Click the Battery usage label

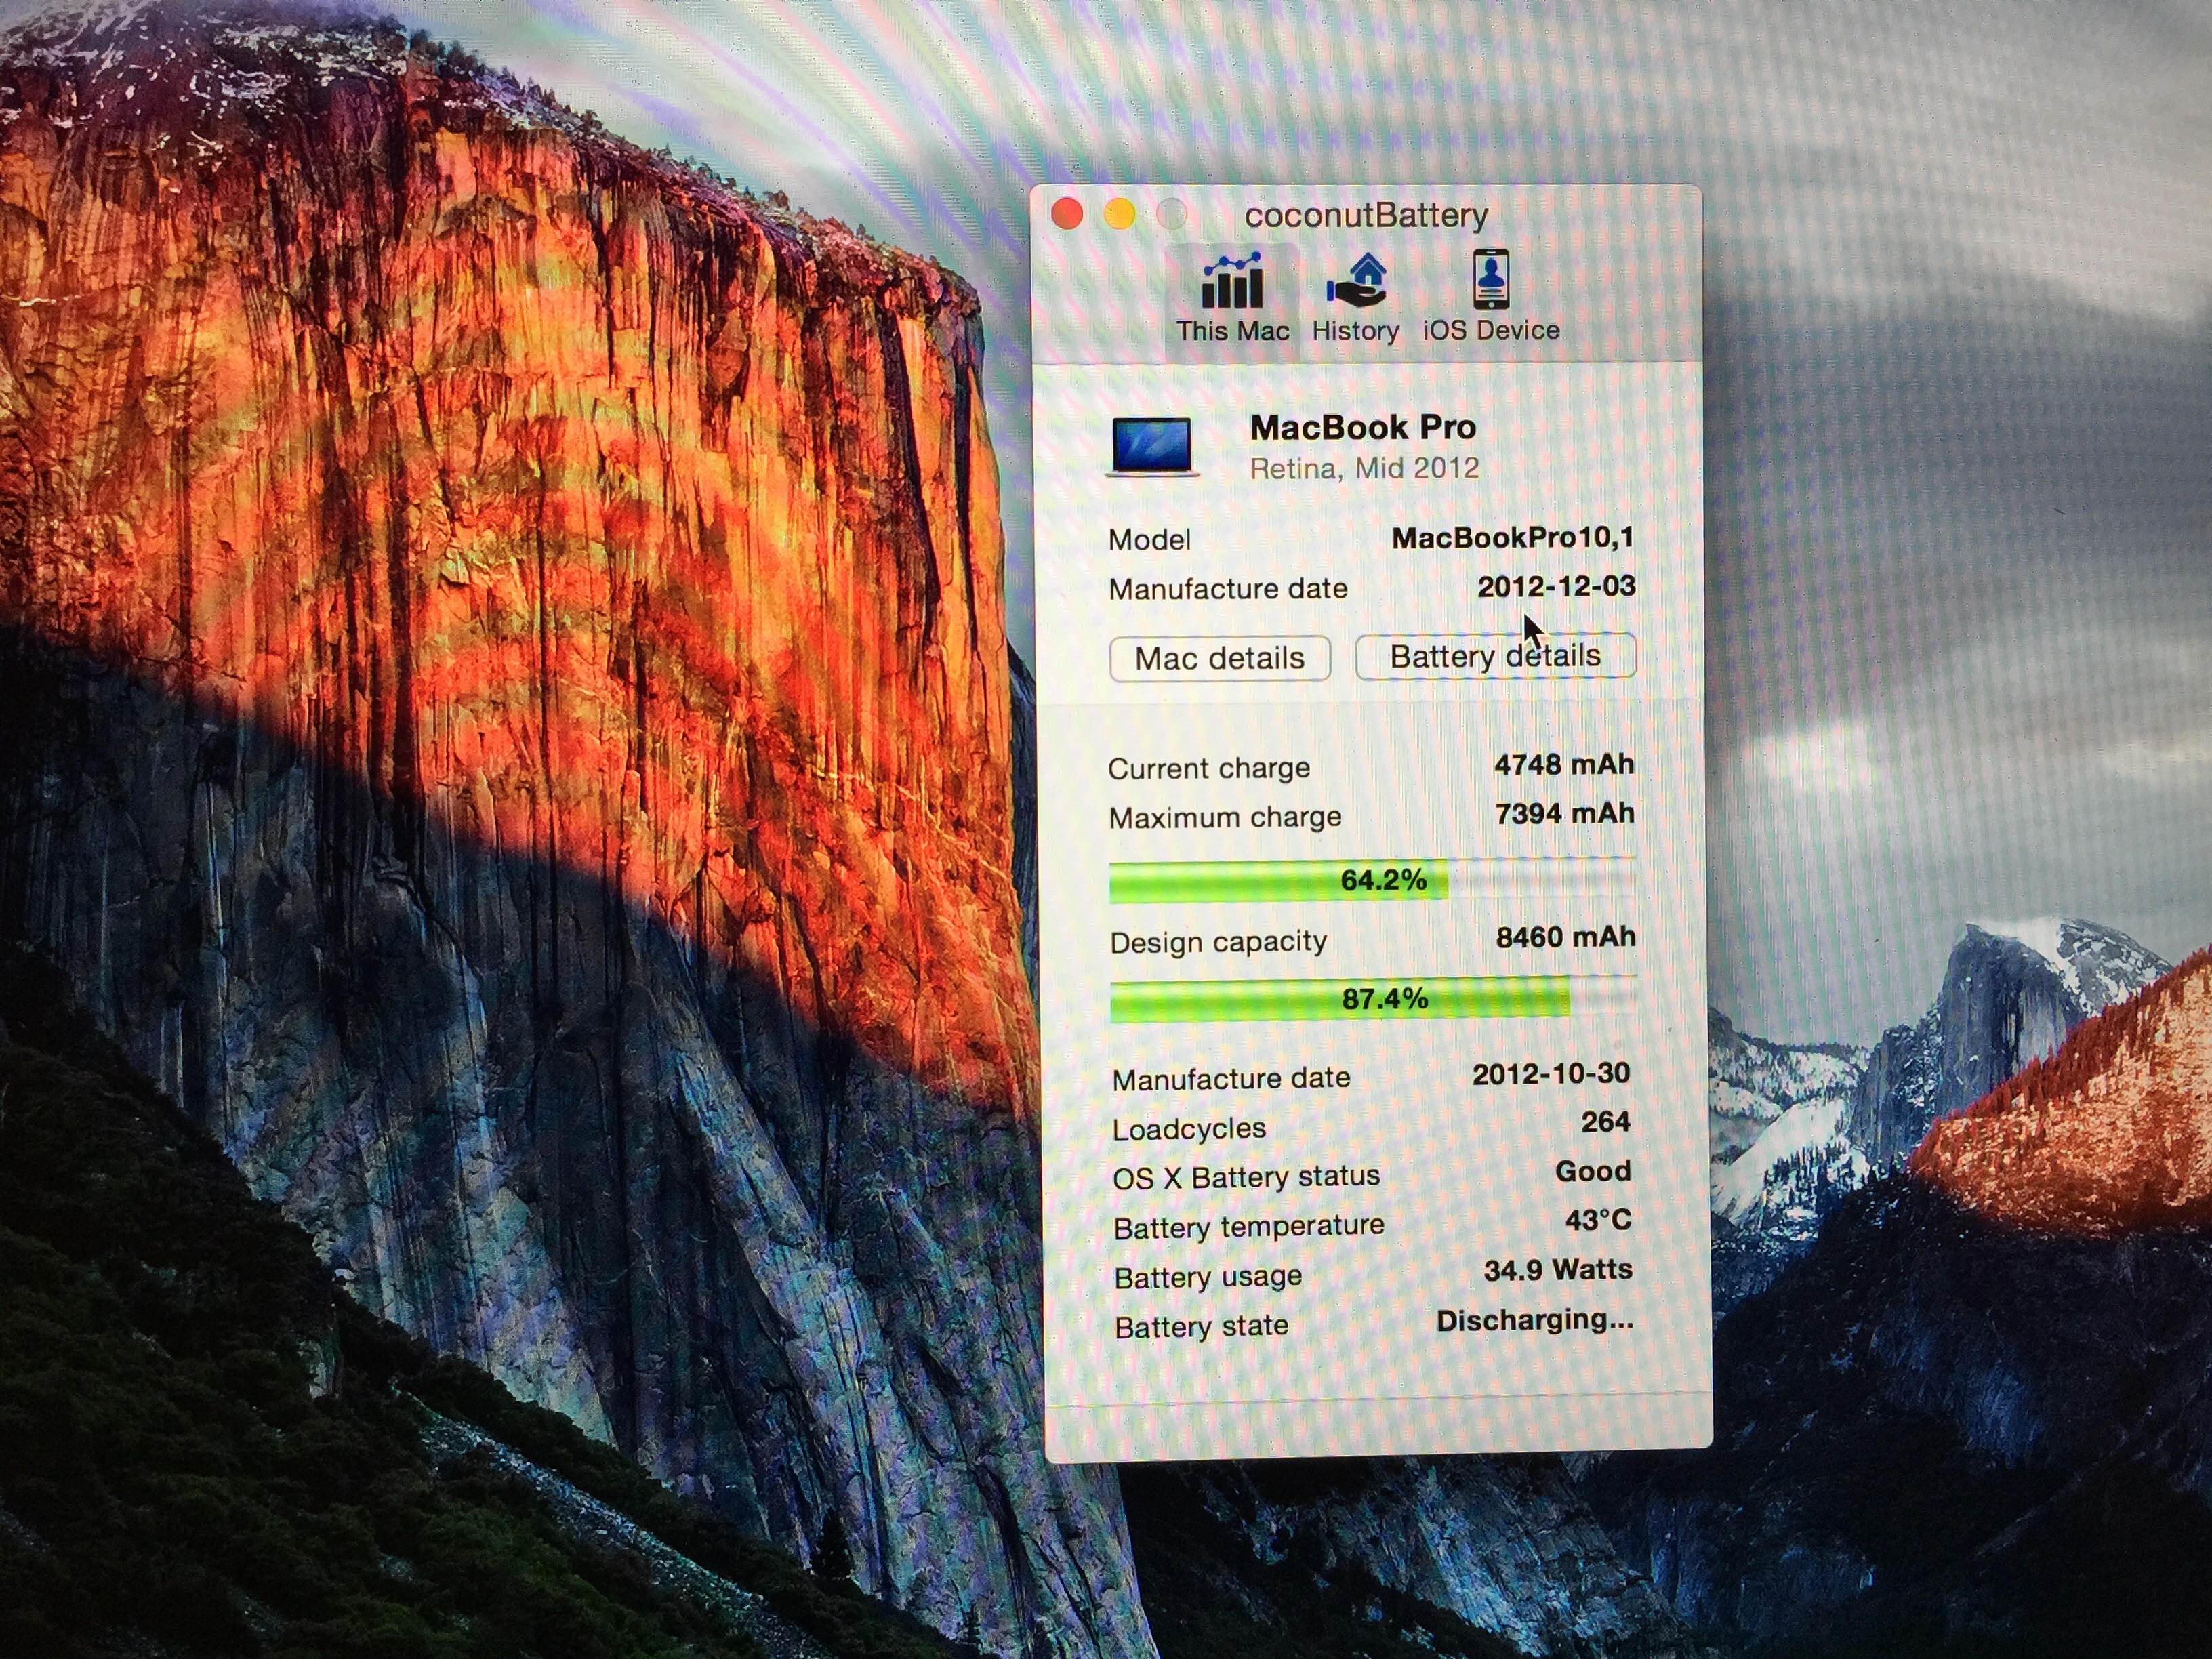[1208, 1277]
